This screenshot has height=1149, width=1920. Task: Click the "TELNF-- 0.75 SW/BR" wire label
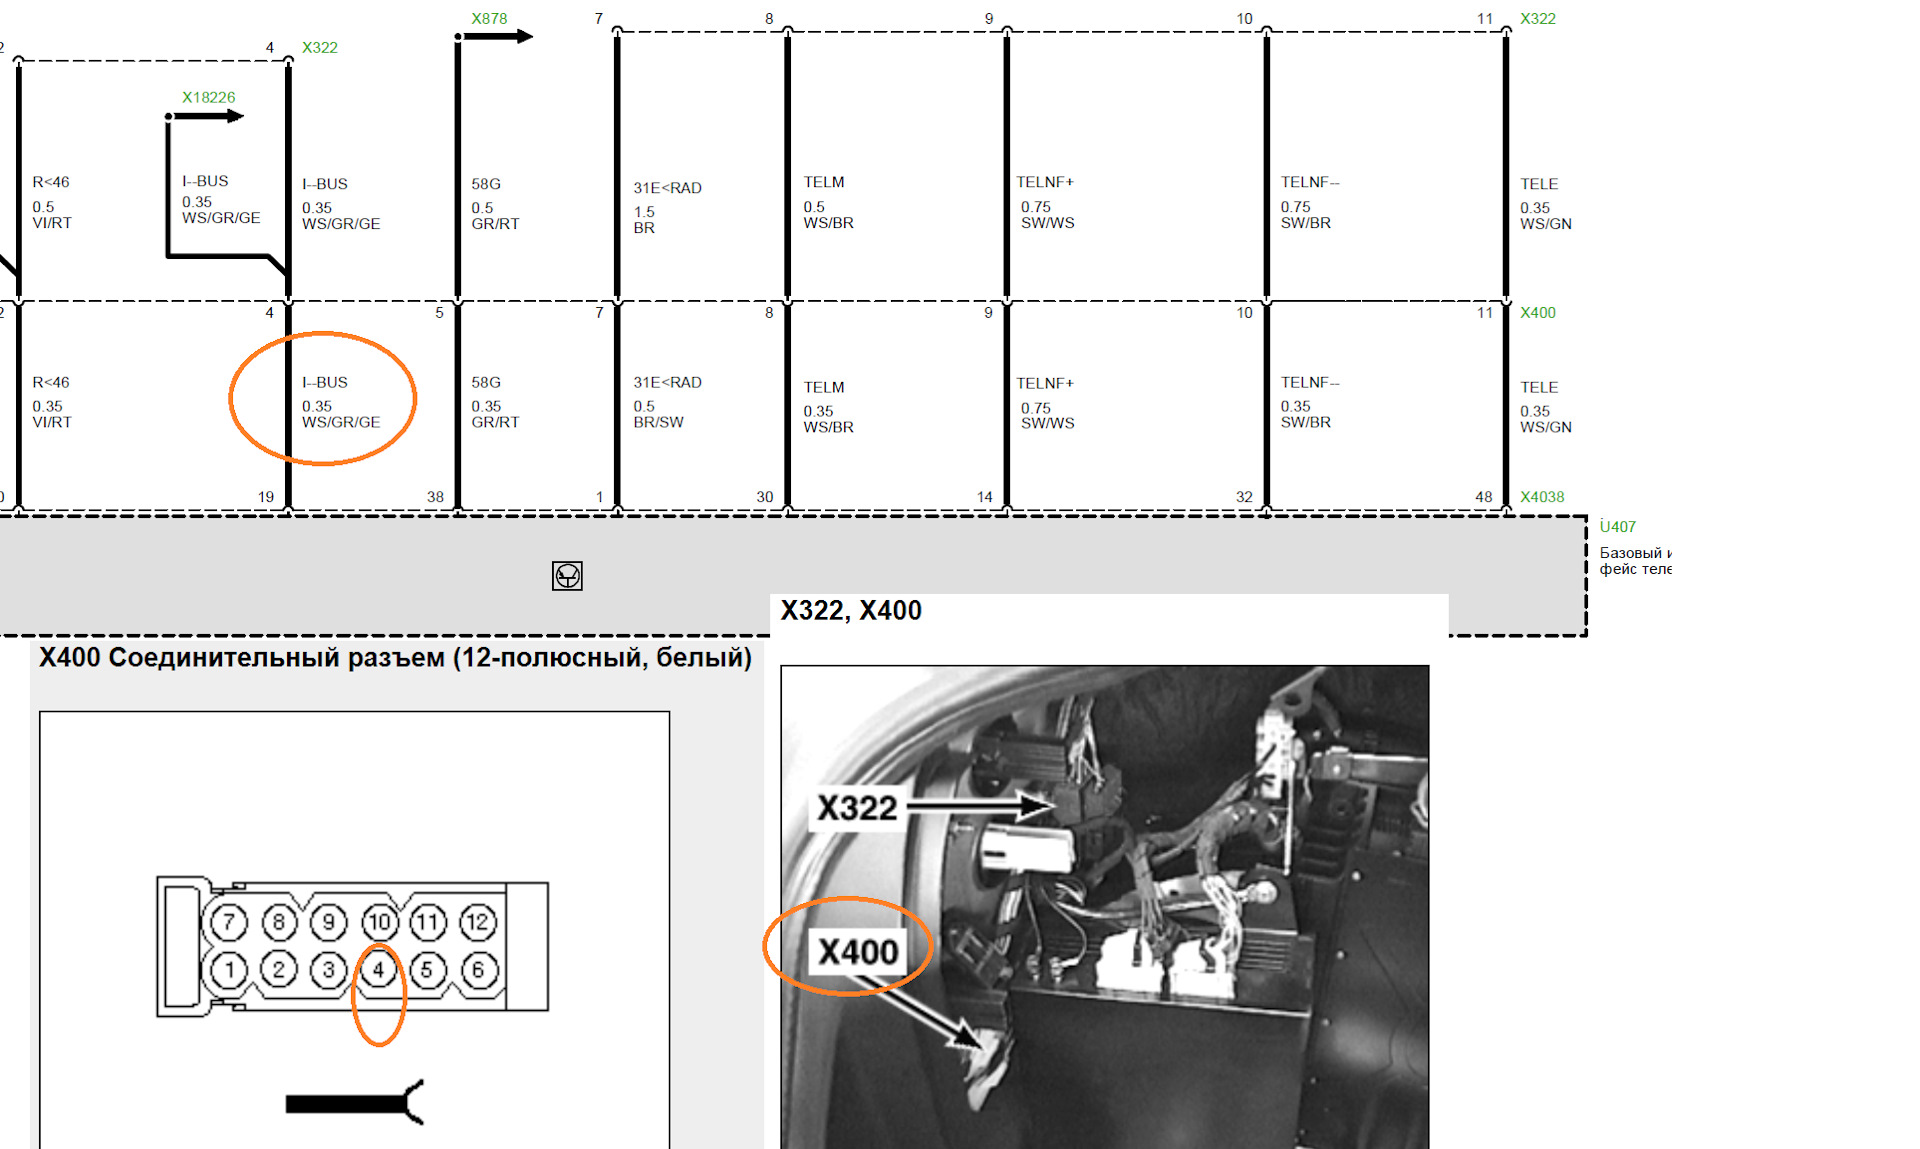point(1310,202)
